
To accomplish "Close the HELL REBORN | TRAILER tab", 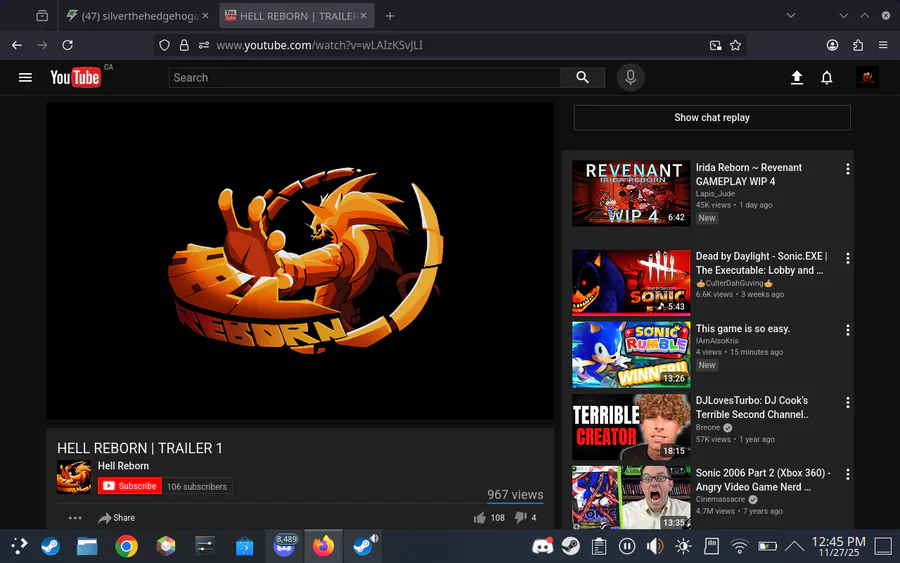I will tap(363, 16).
